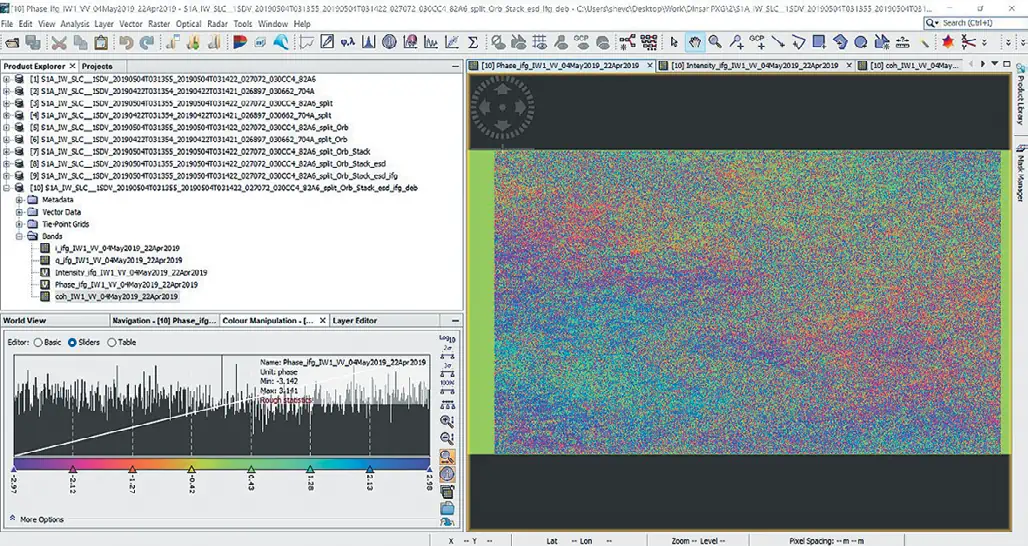Viewport: 1028px width, 546px height.
Task: Select the coh_IW1_VV_04May2019_22Apr2019 band
Action: coord(116,296)
